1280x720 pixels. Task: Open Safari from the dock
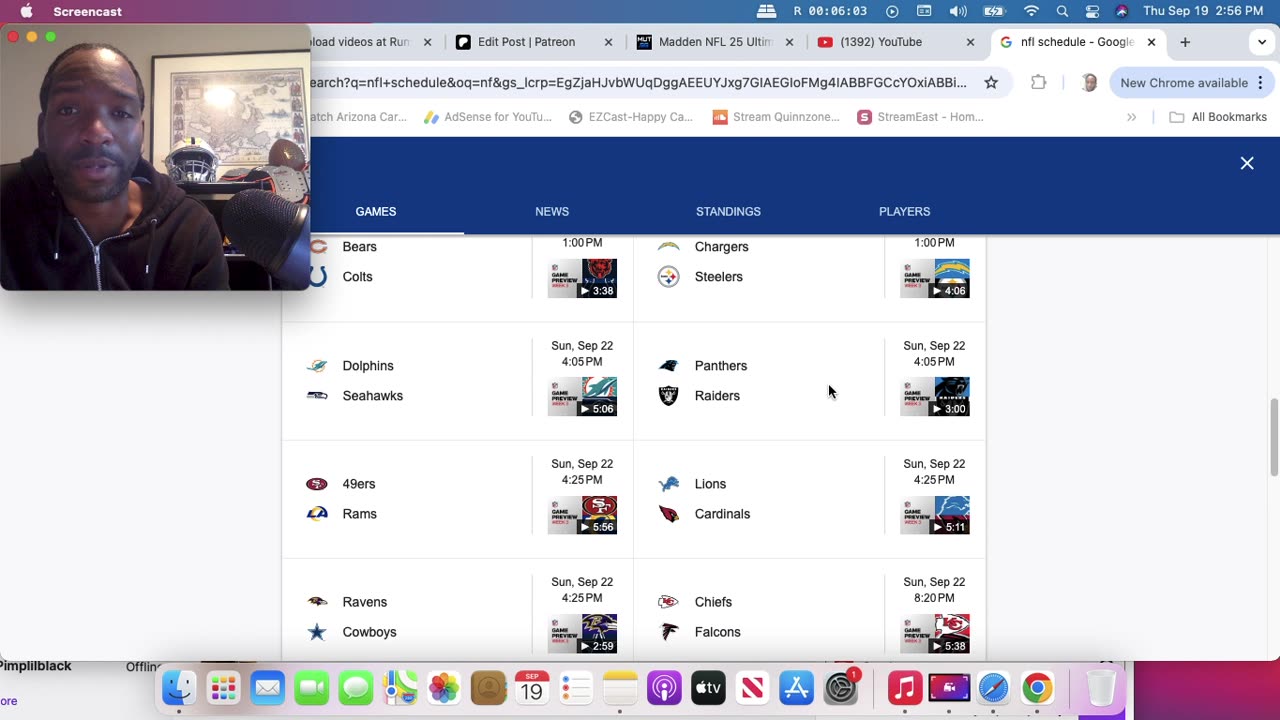[993, 688]
